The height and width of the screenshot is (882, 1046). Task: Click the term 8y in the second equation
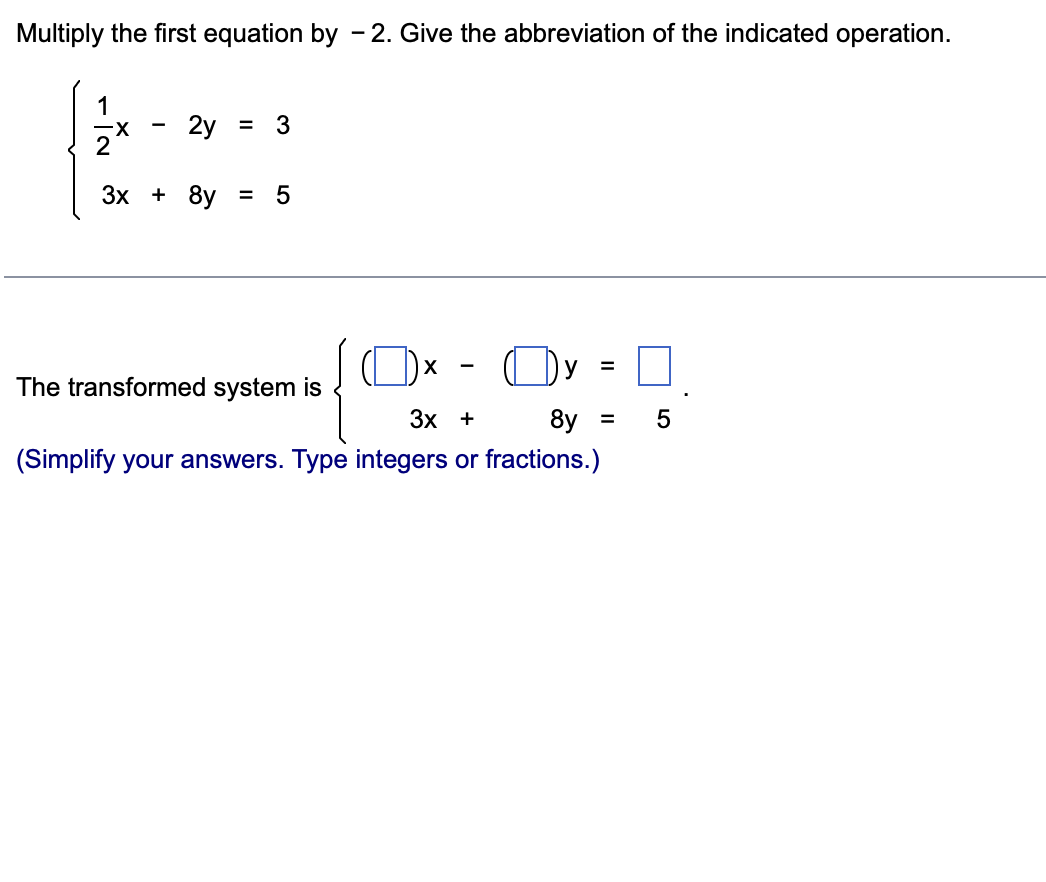tap(203, 196)
